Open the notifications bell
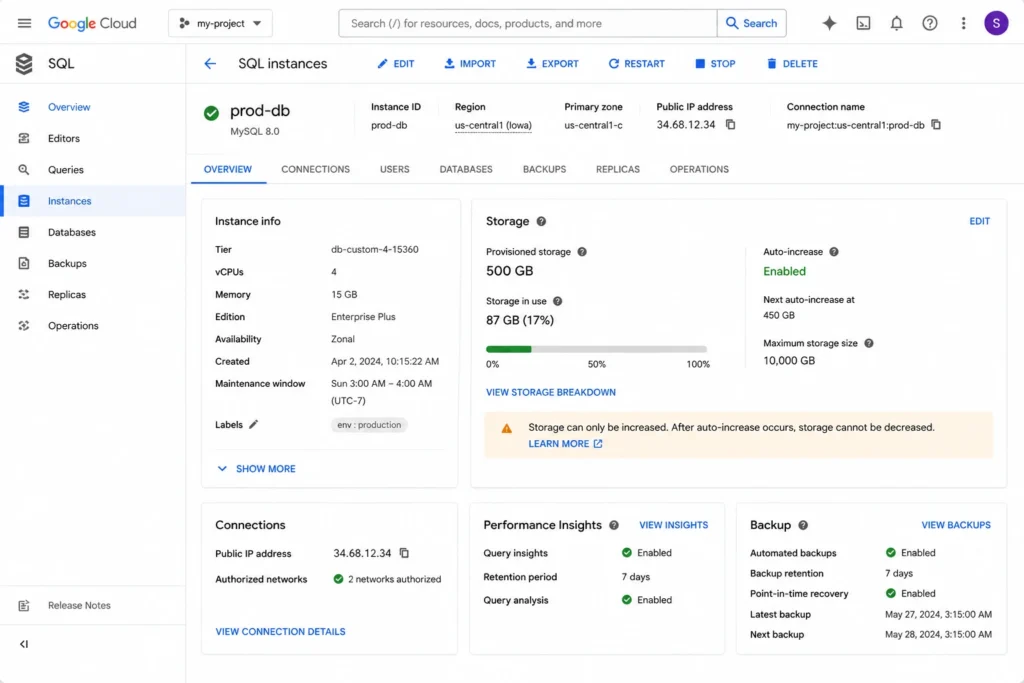 (x=896, y=24)
